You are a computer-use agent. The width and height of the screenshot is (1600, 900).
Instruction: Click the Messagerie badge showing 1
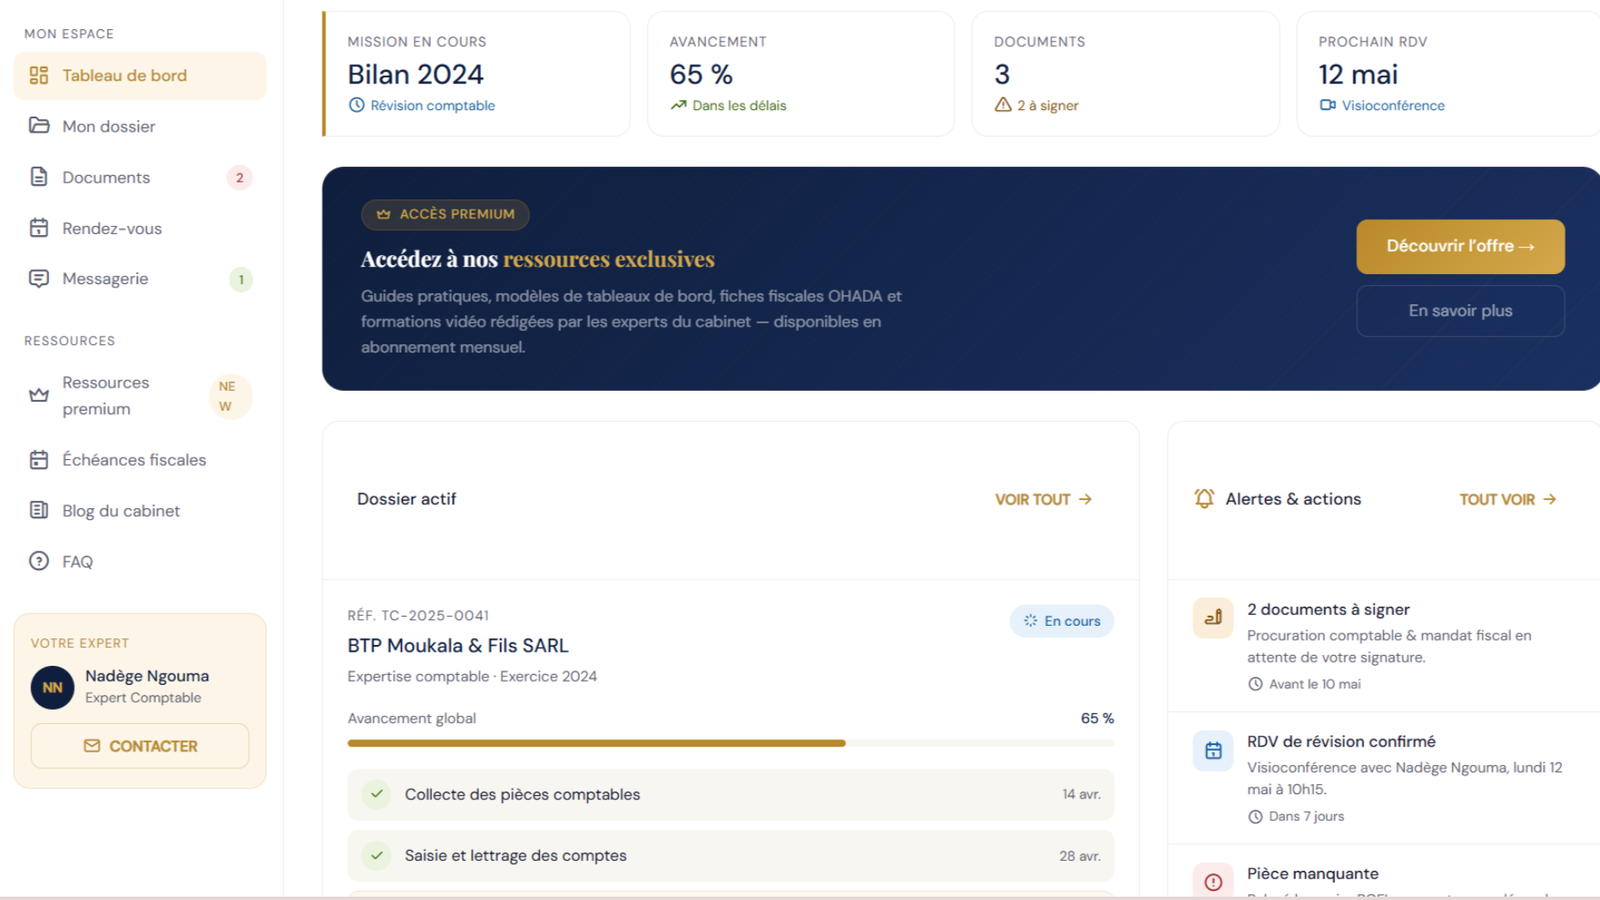[x=241, y=280]
